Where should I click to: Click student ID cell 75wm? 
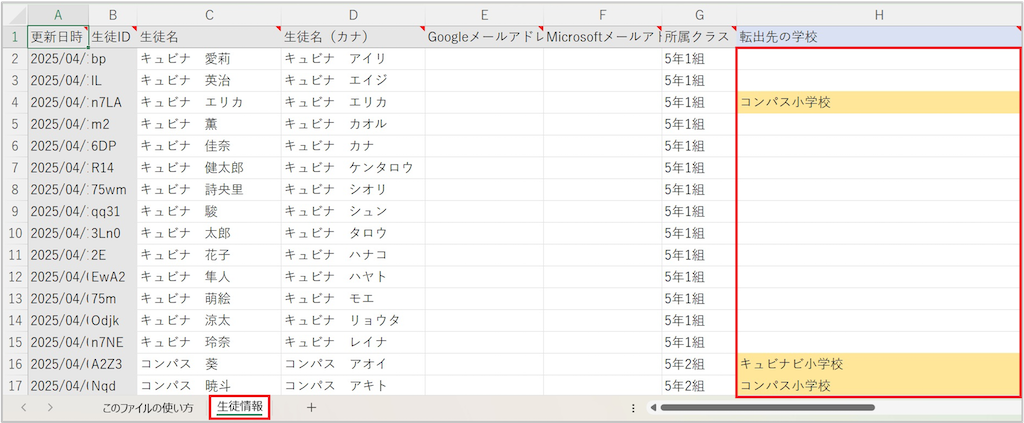coord(113,189)
